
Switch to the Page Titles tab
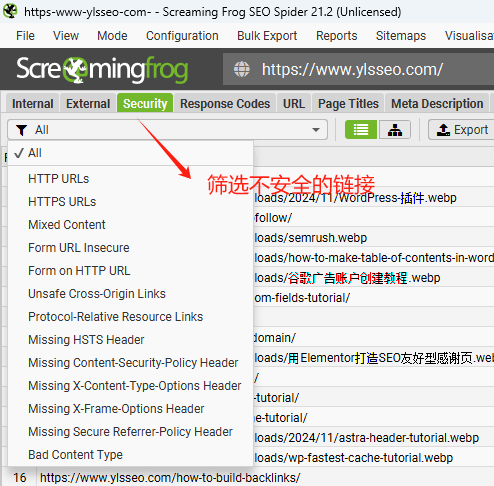[348, 104]
